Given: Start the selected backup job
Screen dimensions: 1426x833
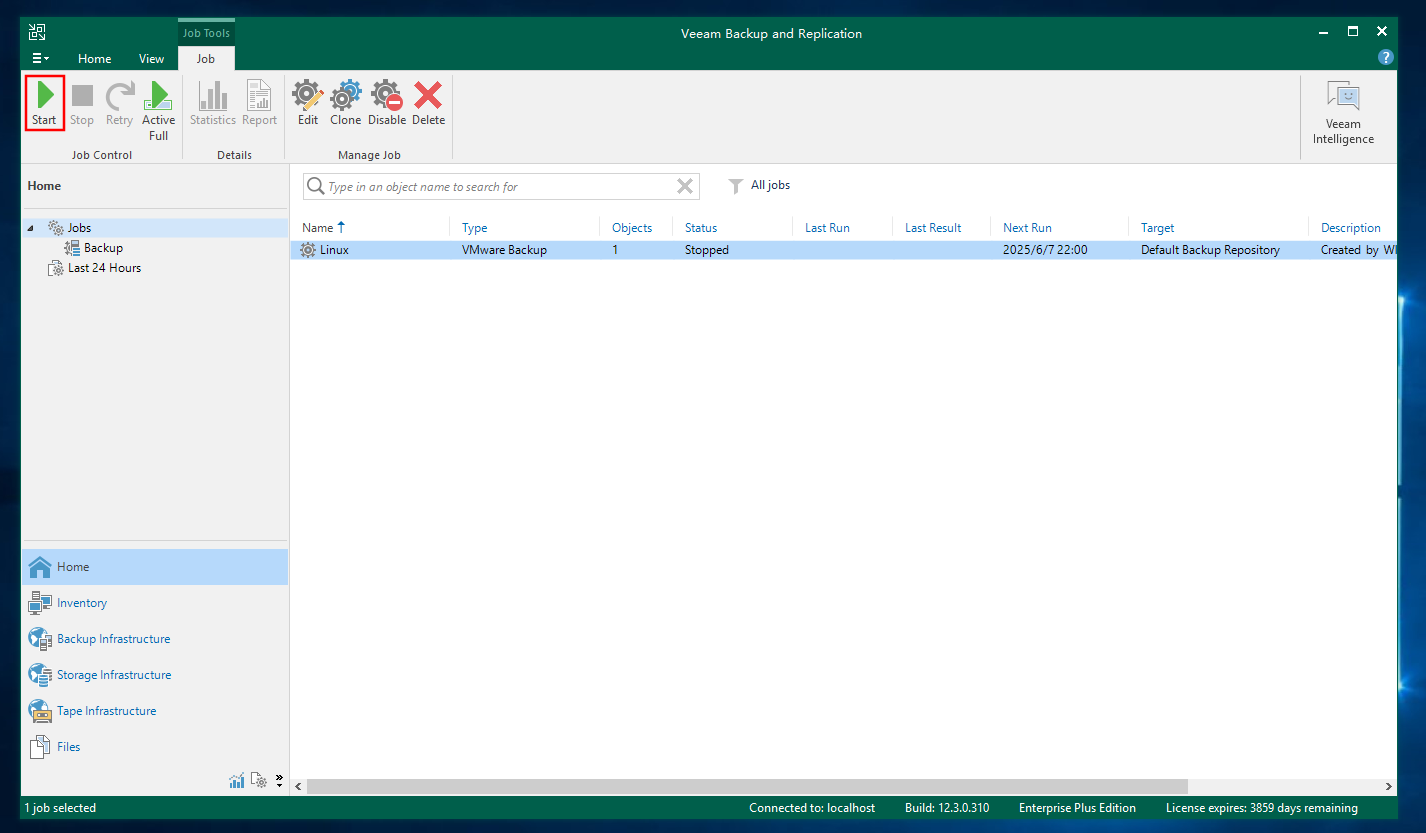Looking at the screenshot, I should click(44, 103).
